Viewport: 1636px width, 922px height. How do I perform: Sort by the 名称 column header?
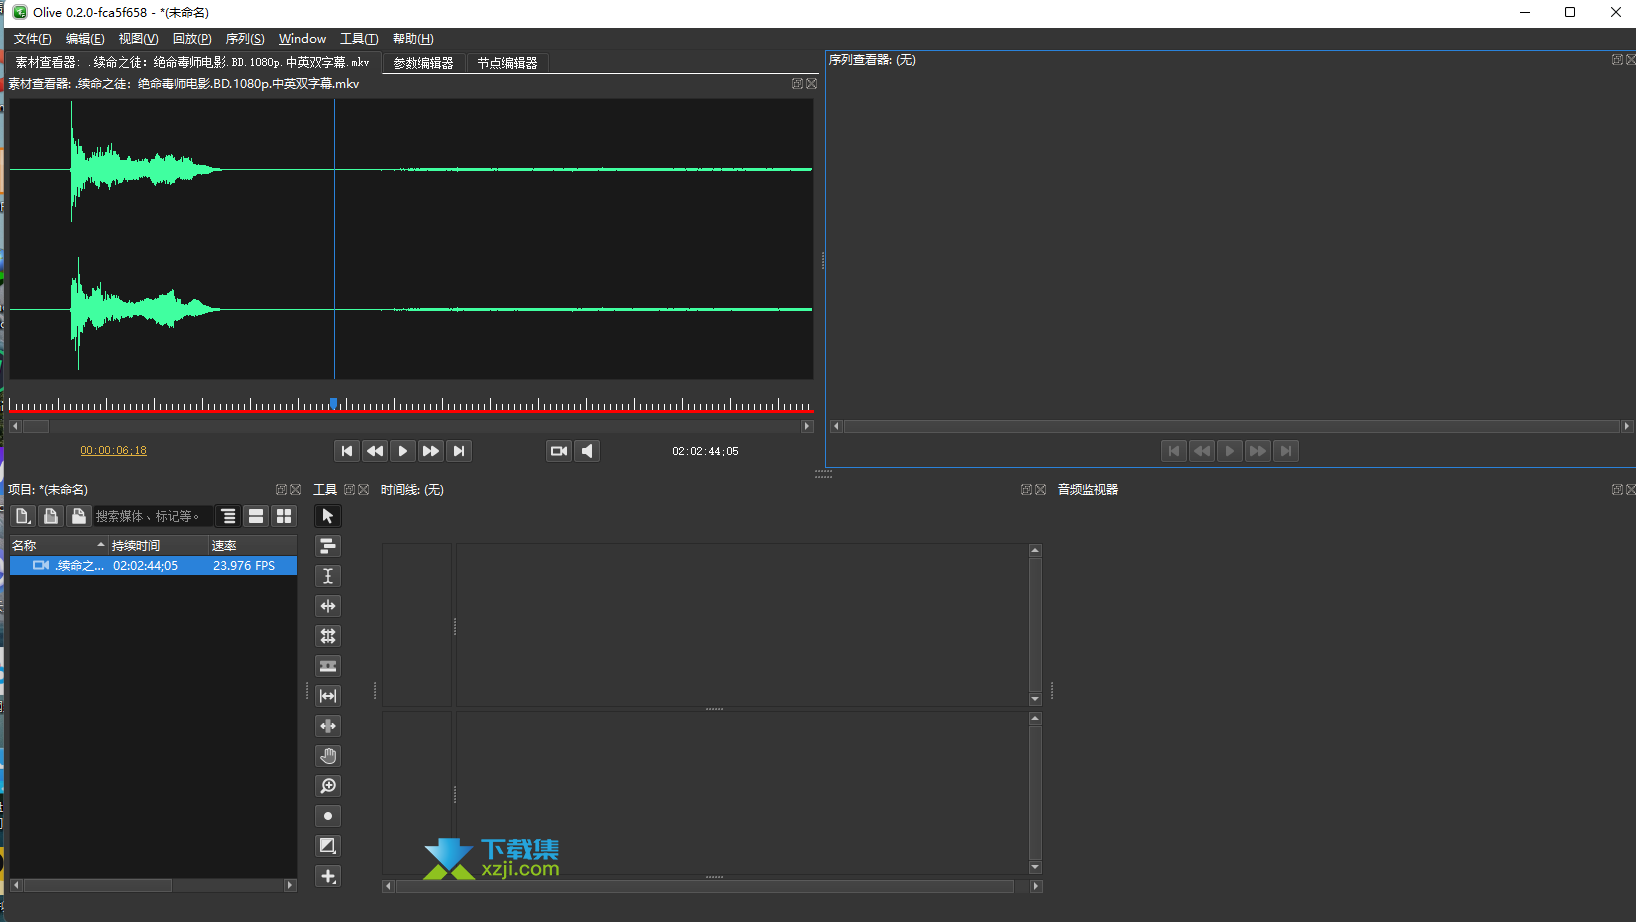58,545
